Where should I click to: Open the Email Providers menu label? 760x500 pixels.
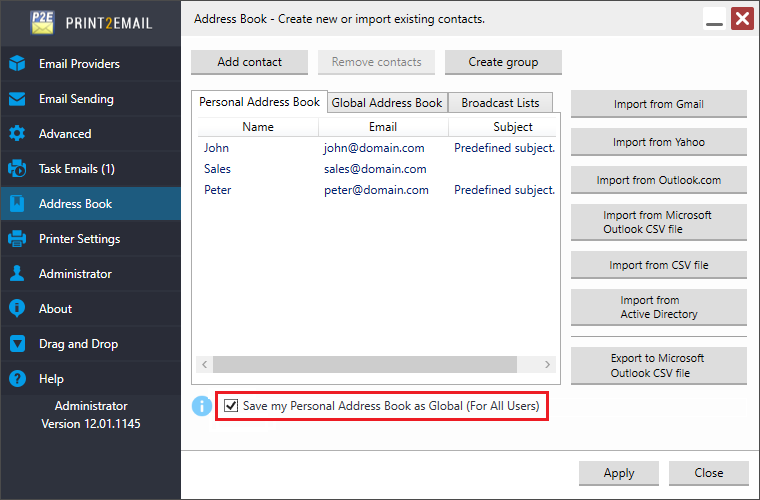coord(79,63)
